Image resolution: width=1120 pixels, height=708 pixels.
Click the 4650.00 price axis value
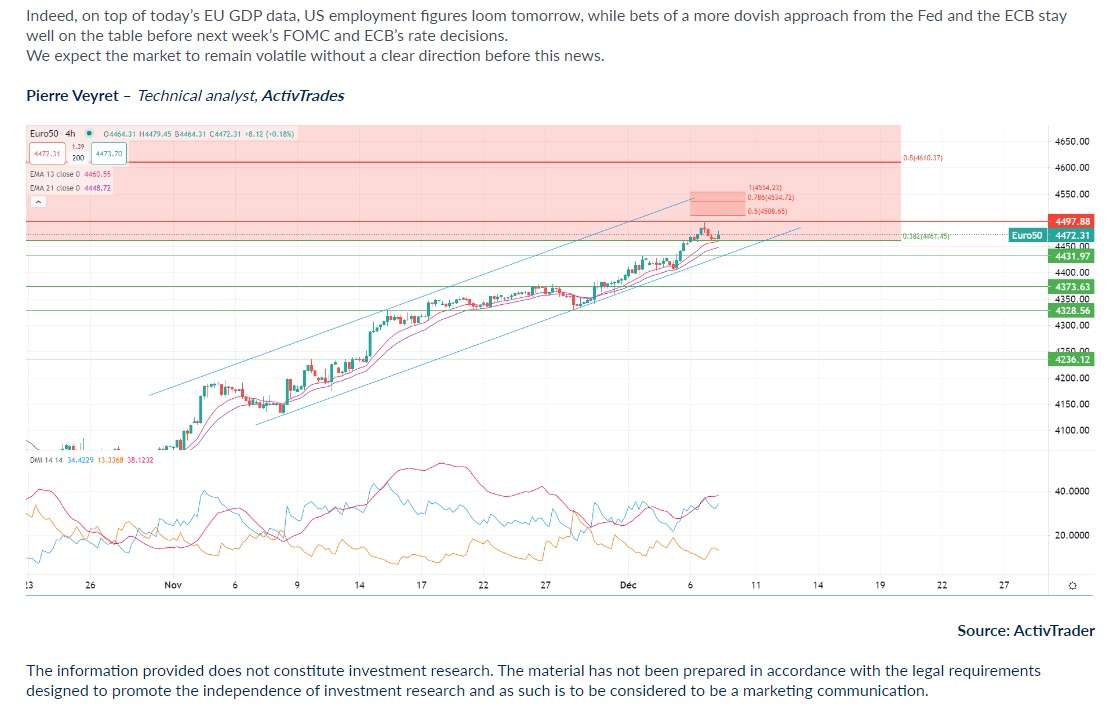1071,141
